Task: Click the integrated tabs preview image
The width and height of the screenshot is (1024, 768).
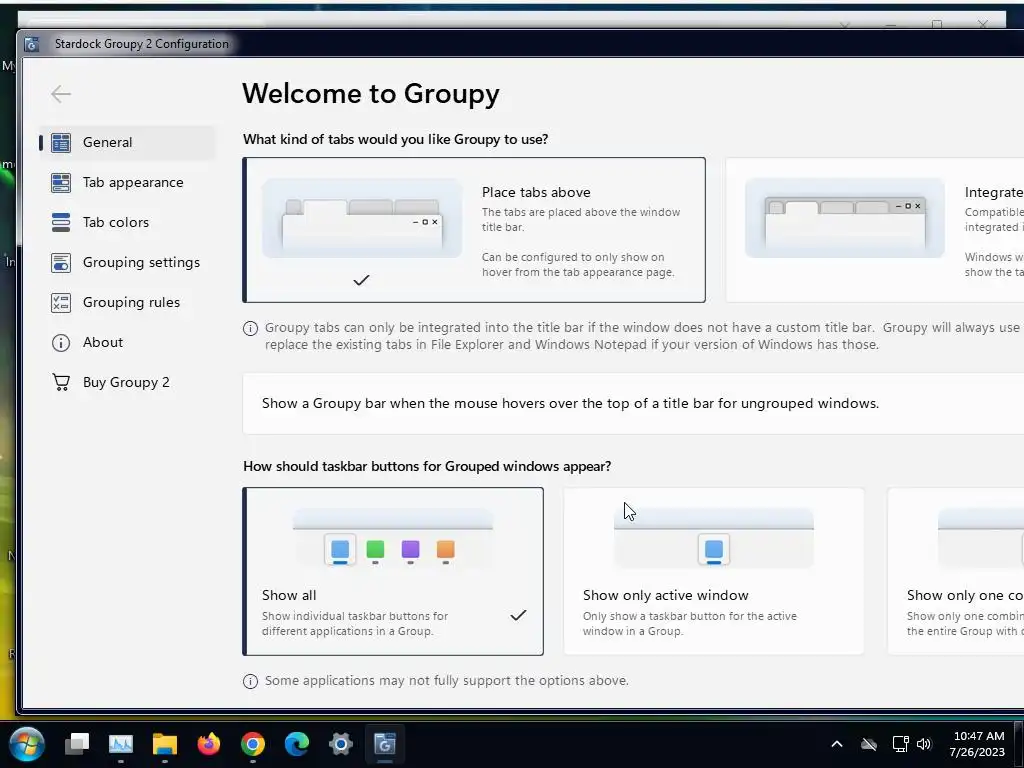Action: 844,218
